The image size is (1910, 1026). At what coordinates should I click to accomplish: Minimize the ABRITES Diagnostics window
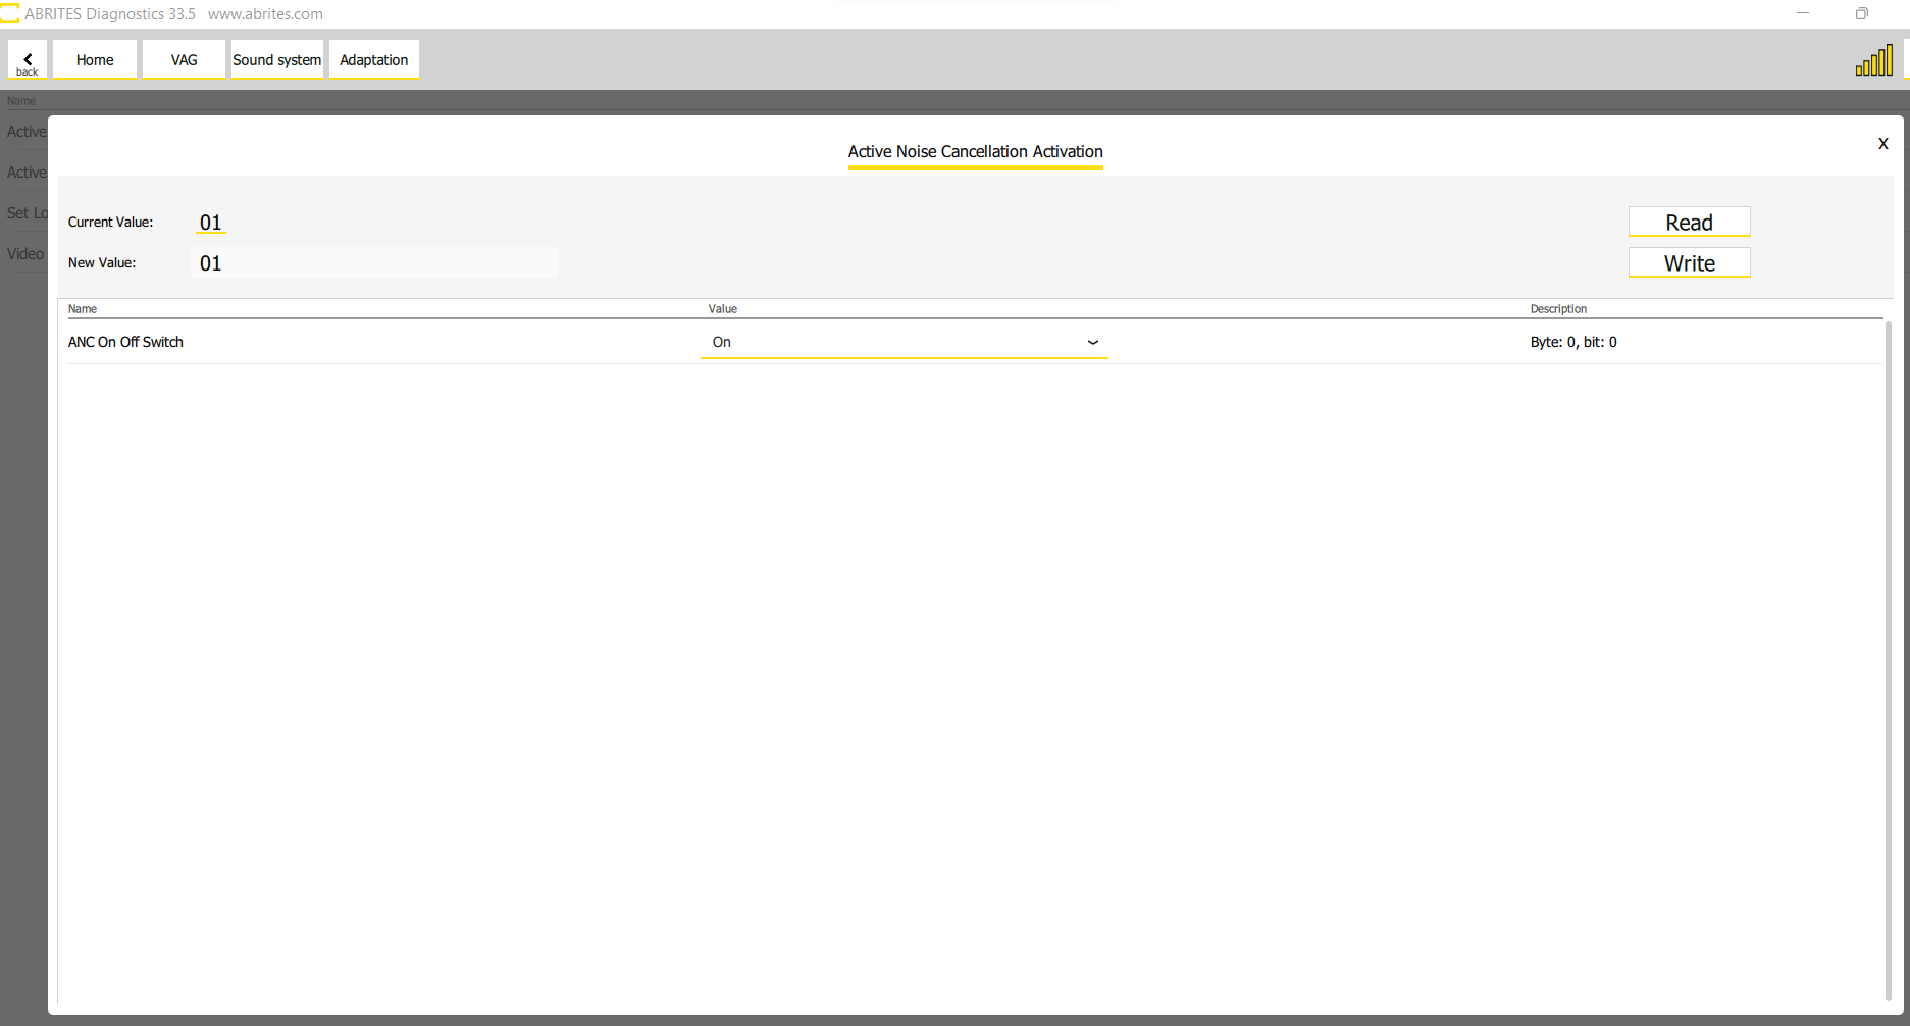1803,13
